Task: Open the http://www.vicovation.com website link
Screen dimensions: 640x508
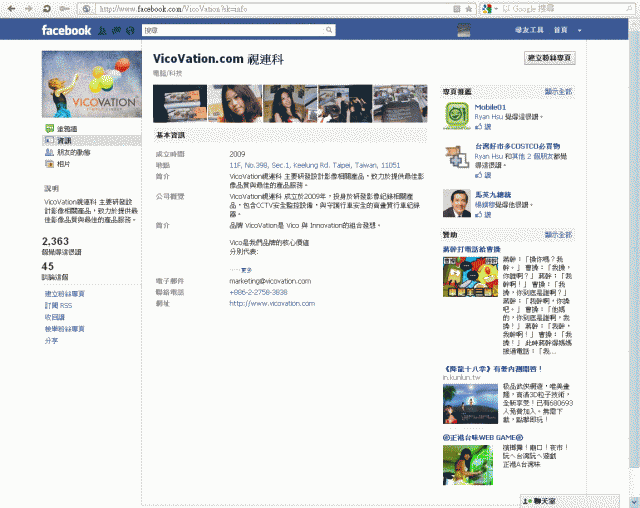Action: pyautogui.click(x=272, y=304)
